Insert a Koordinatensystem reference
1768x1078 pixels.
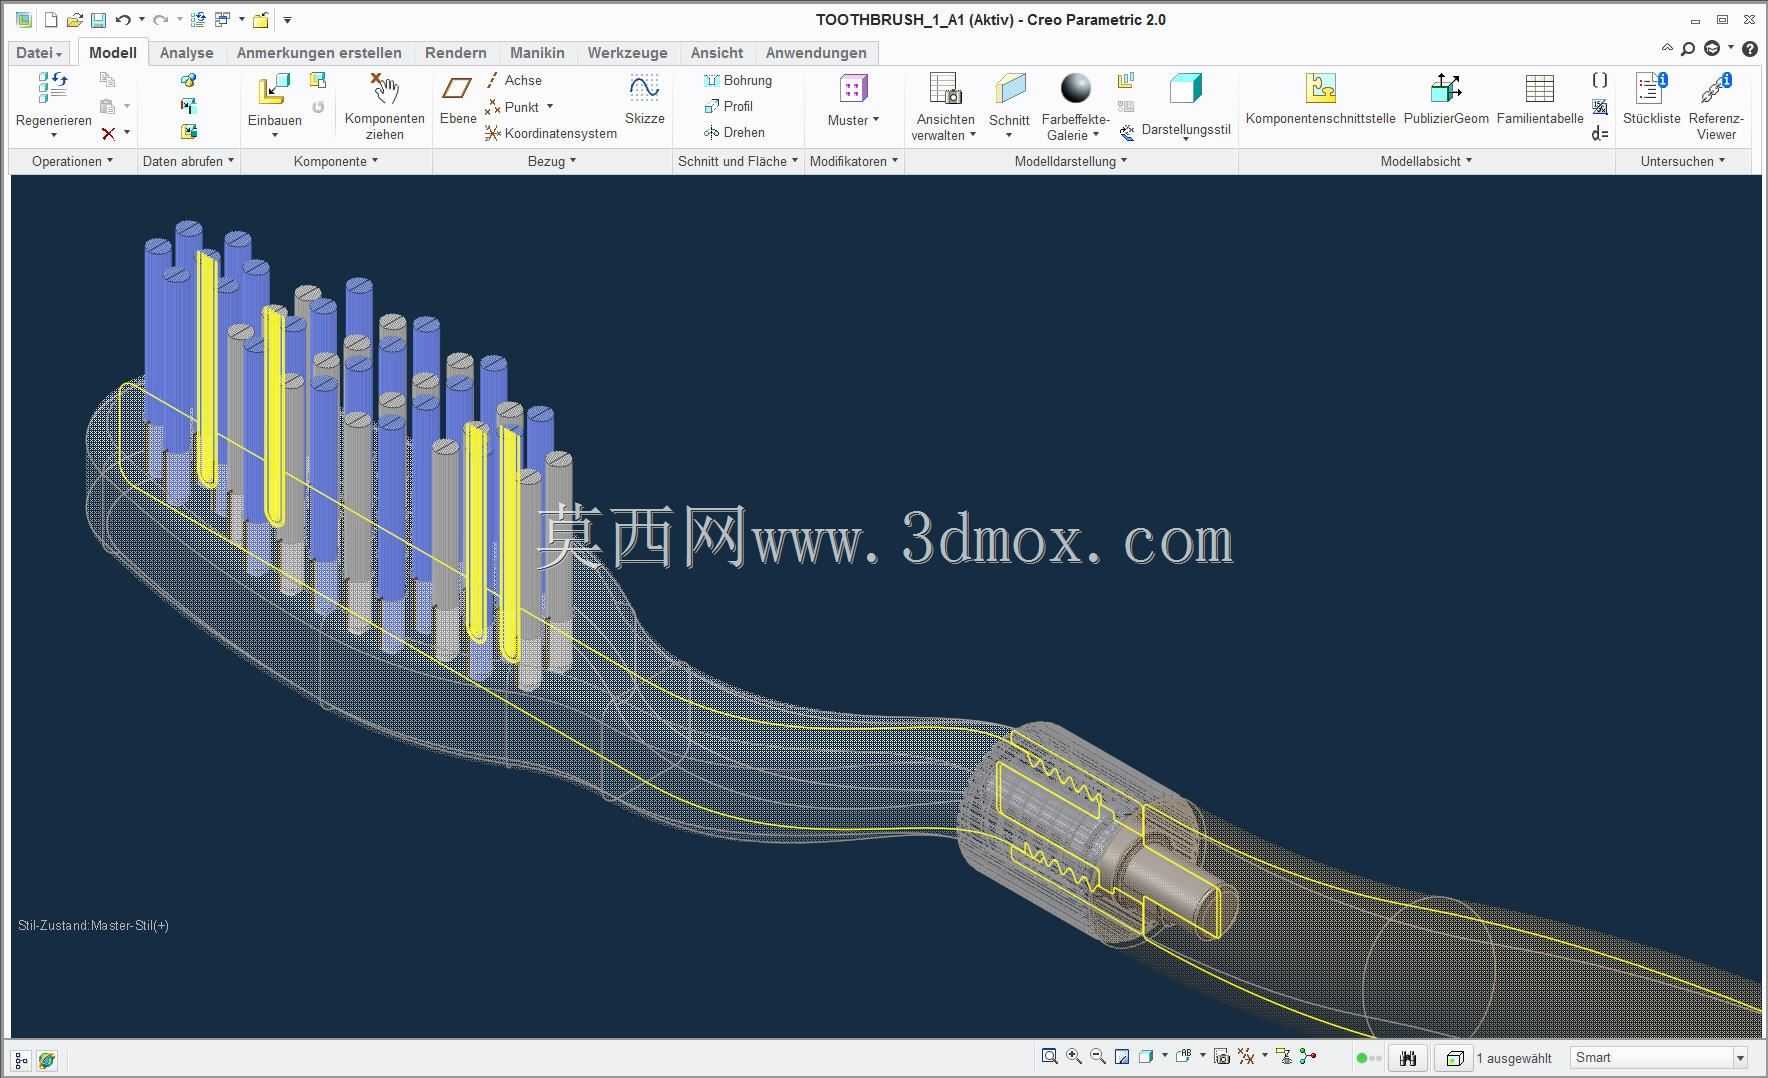[551, 133]
